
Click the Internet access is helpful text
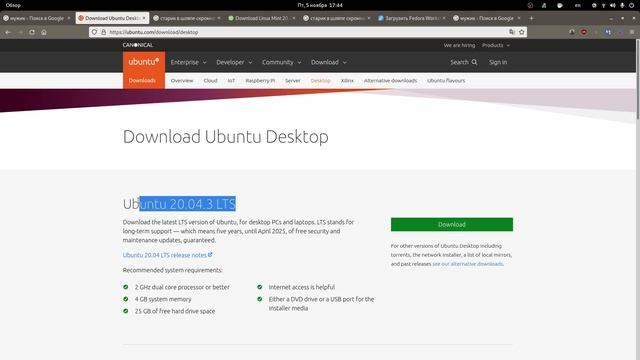(302, 287)
